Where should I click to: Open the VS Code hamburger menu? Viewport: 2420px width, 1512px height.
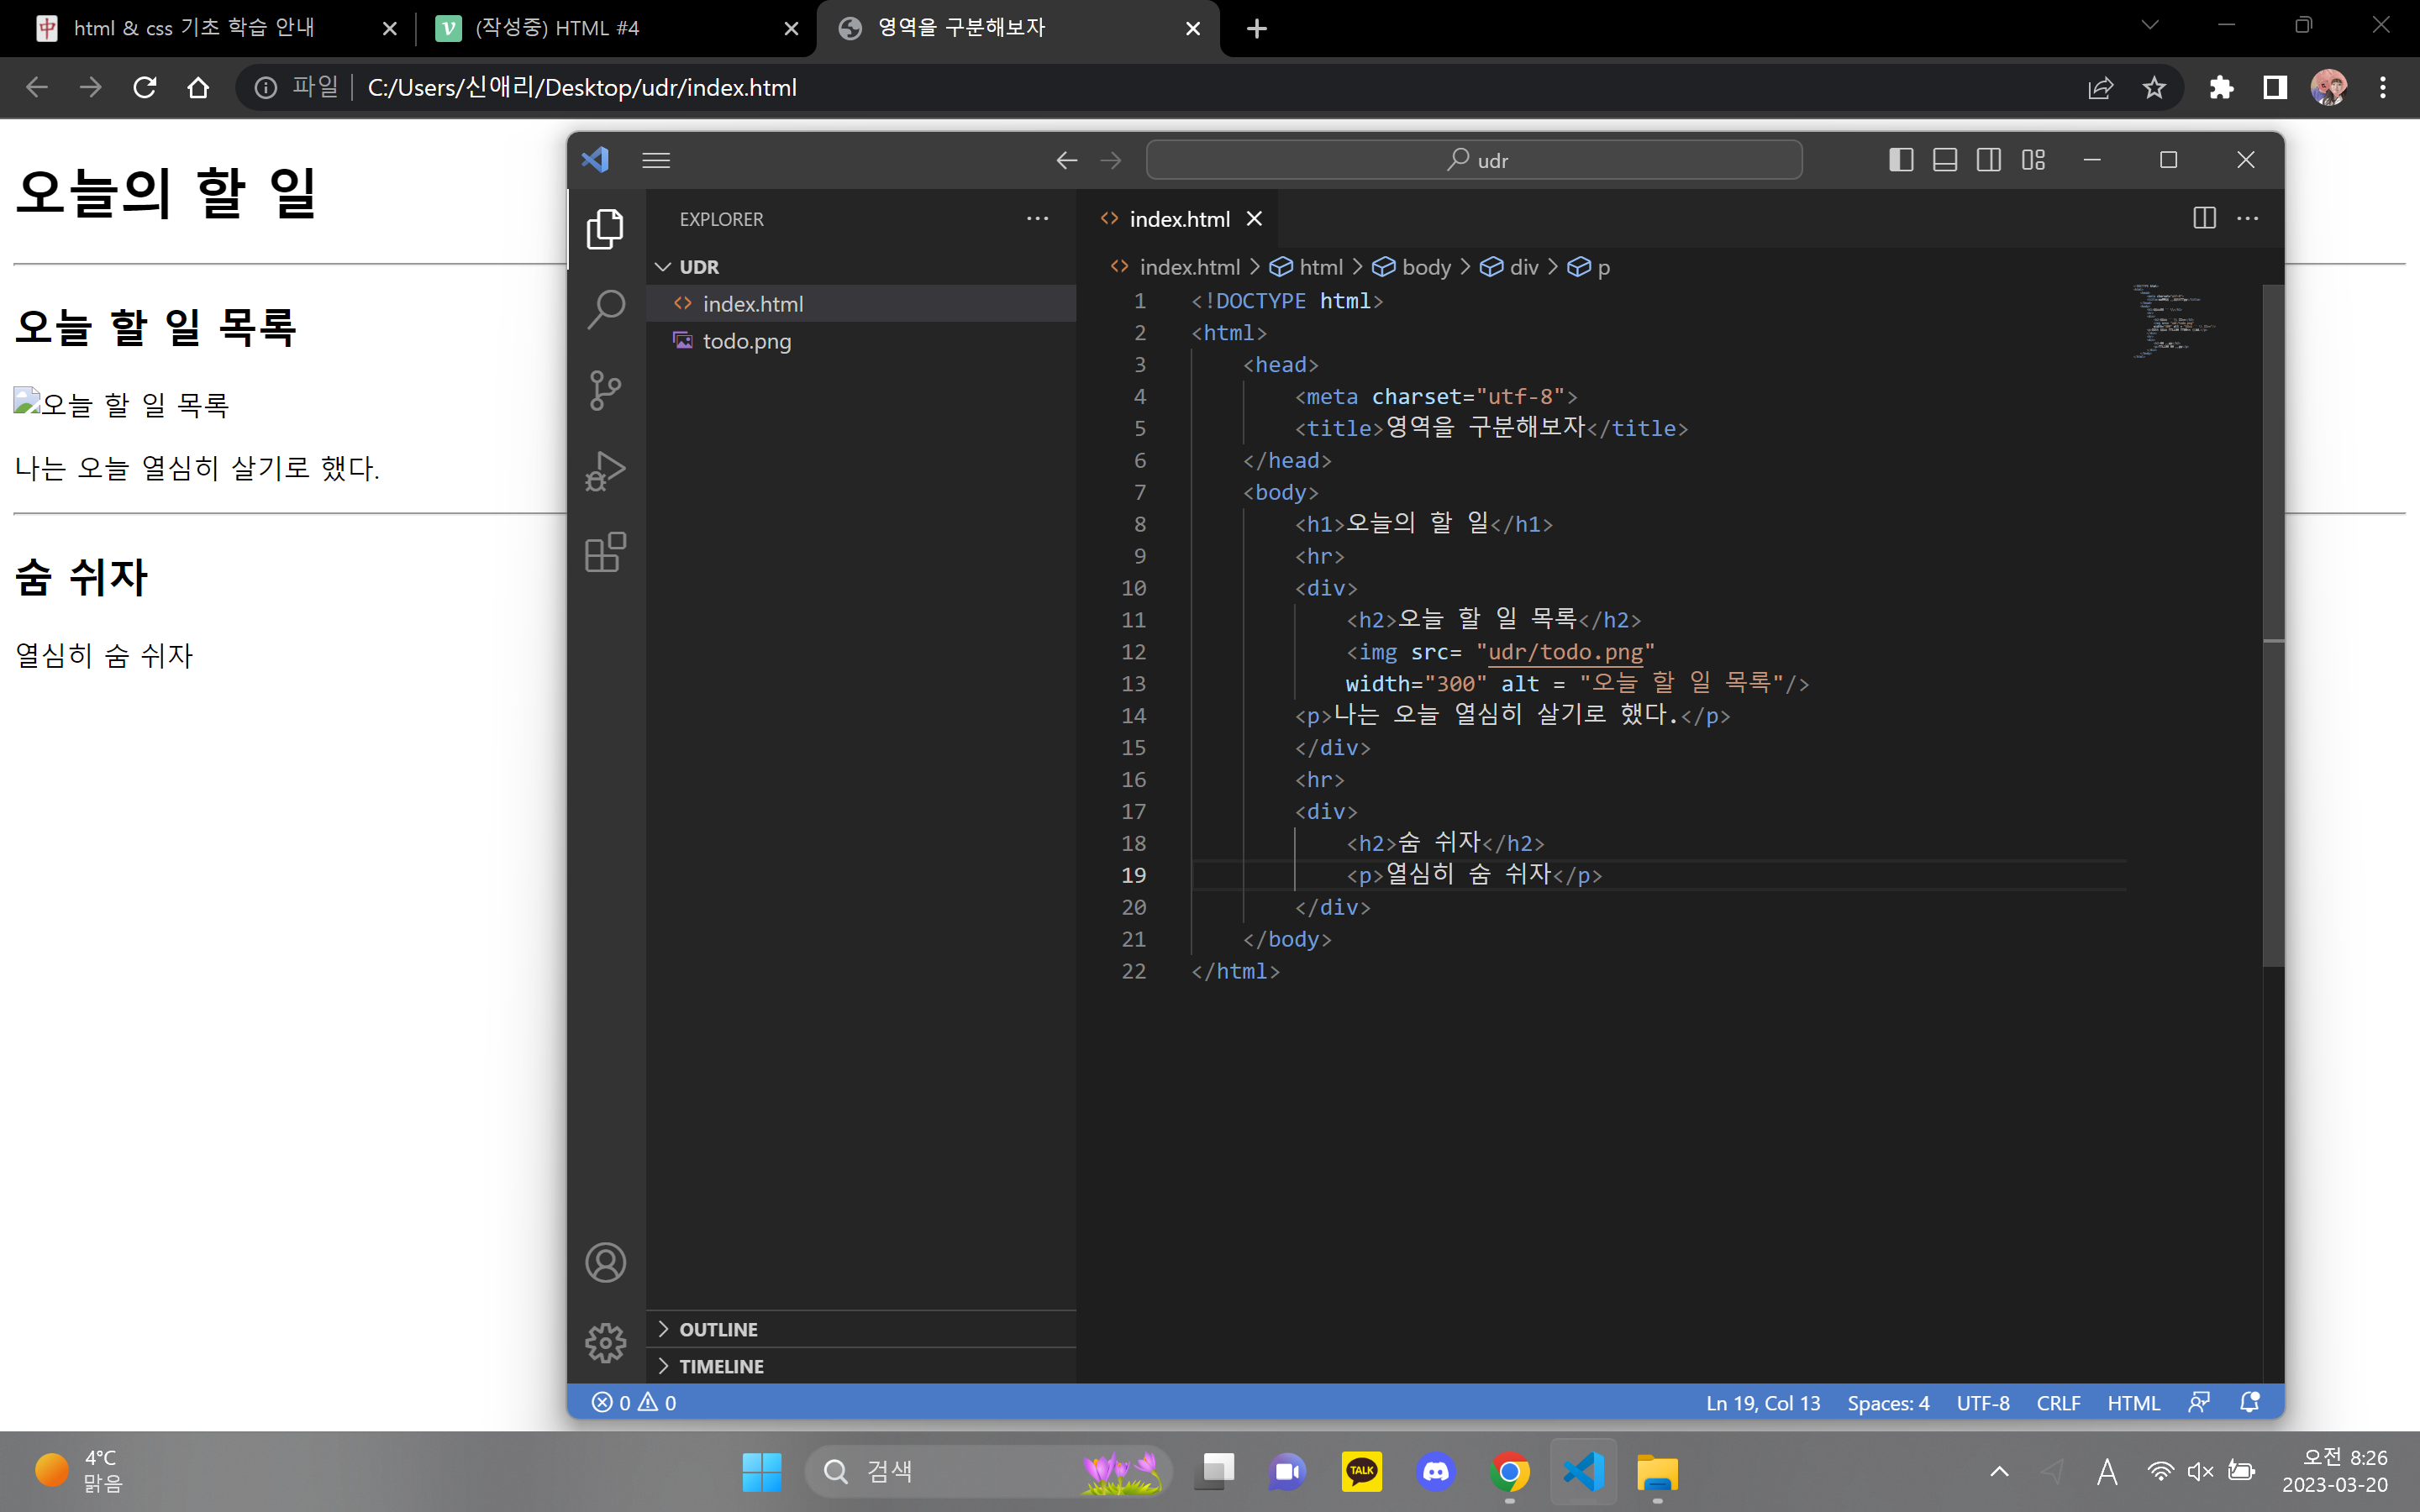point(656,160)
